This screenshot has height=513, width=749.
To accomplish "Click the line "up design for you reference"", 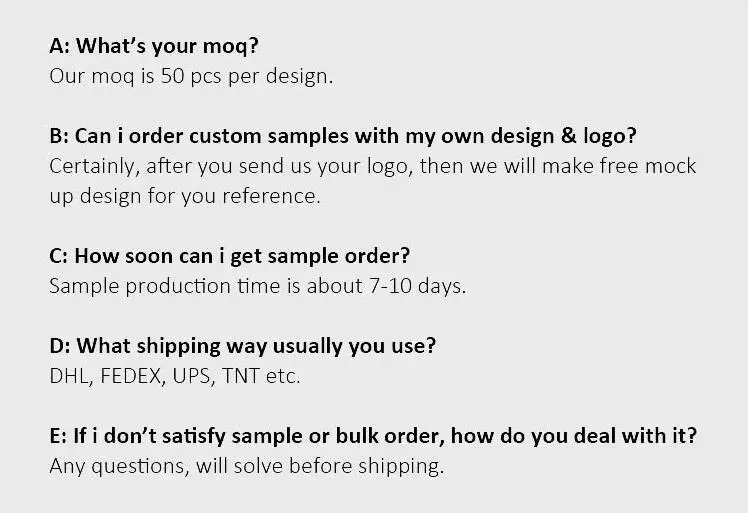I will 185,196.
